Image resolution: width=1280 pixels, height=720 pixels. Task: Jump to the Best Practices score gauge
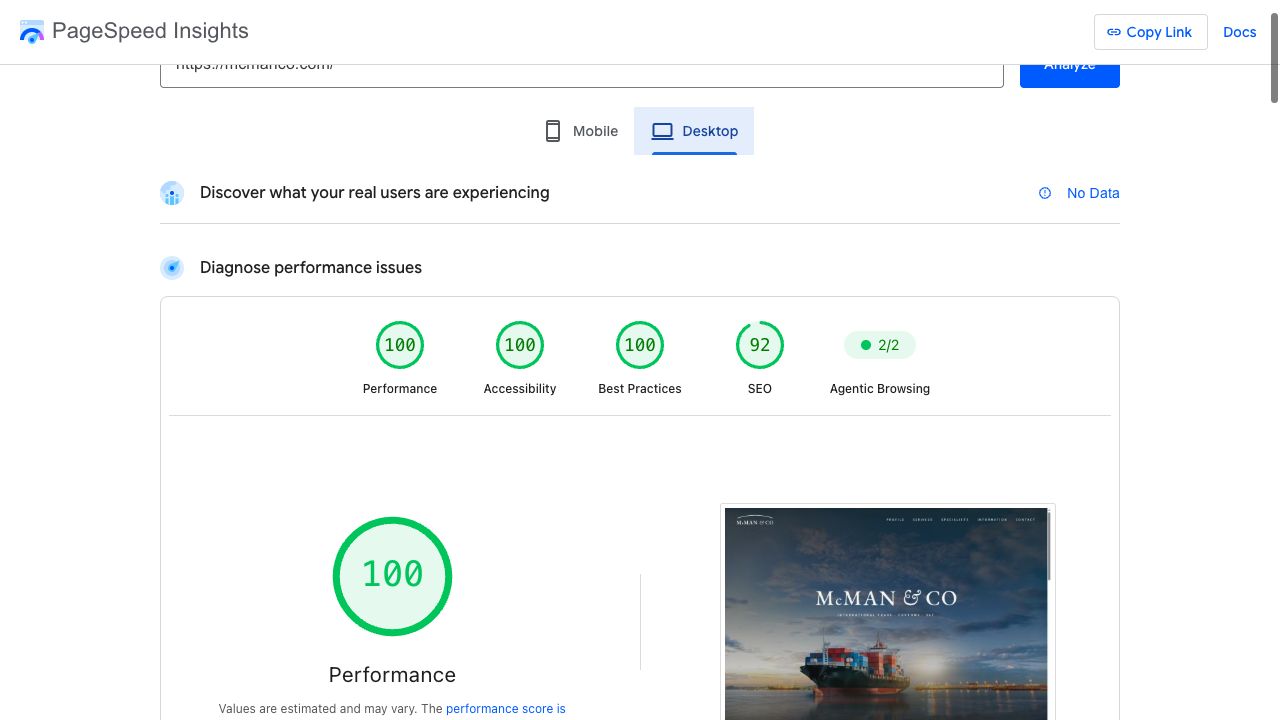[x=640, y=345]
